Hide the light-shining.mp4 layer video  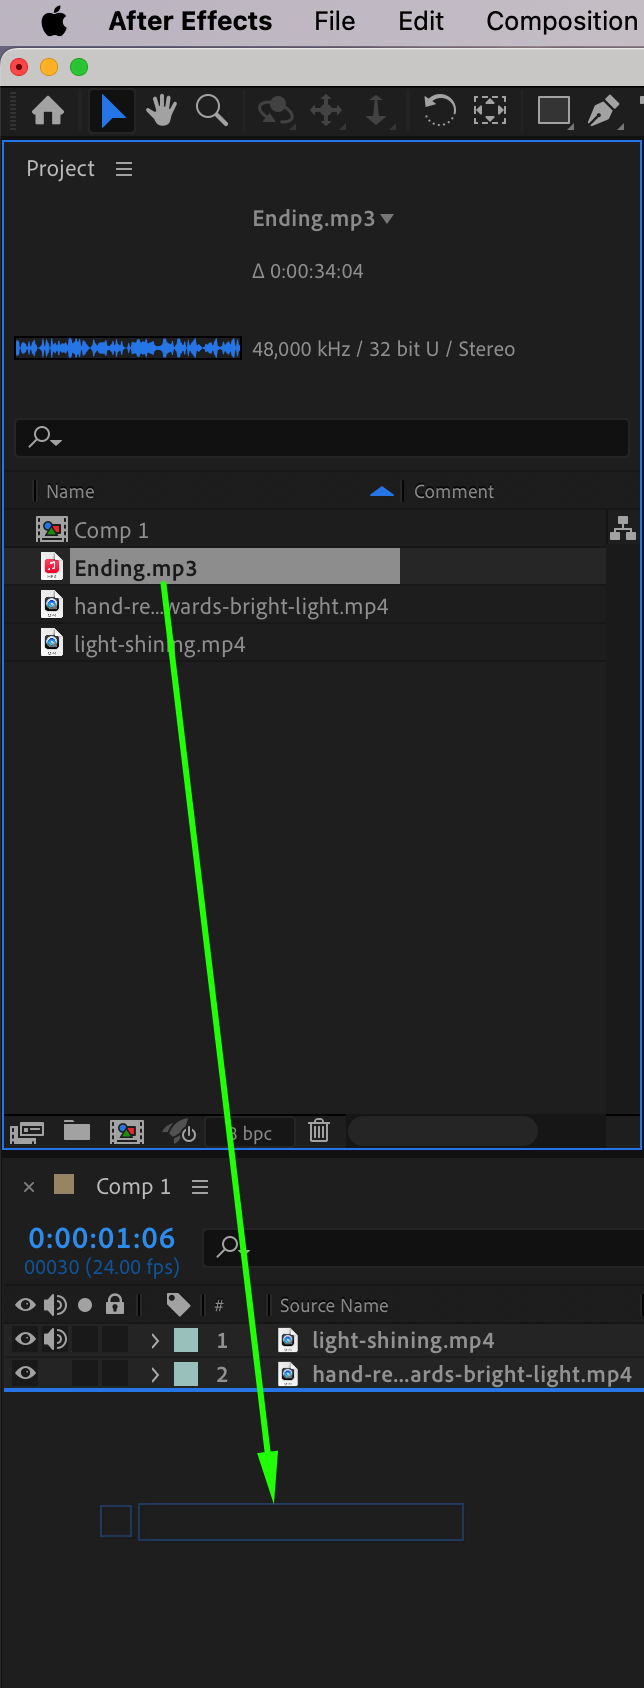pyautogui.click(x=26, y=1339)
